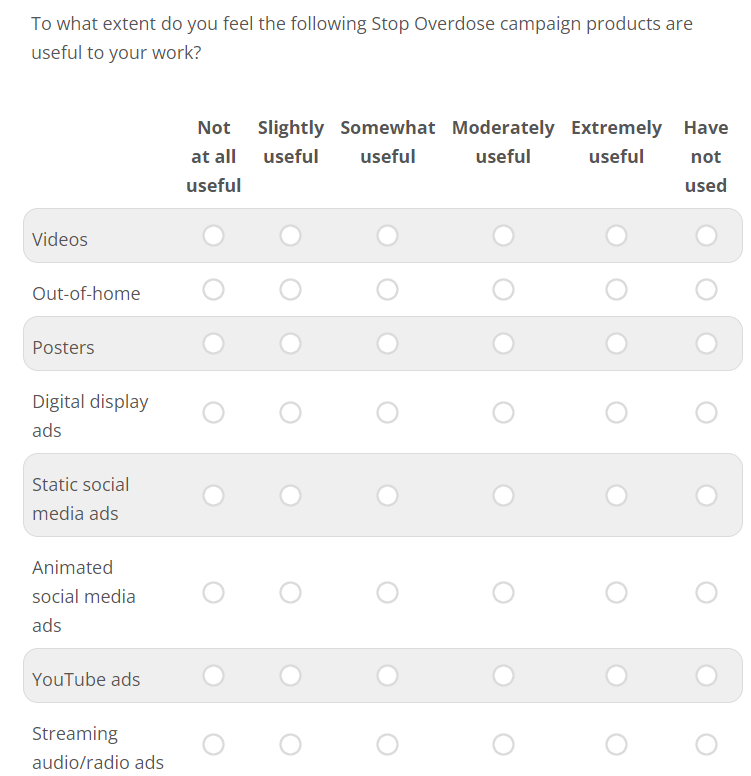Mark Videos as Have not used
Viewport: 751px width, 776px height.
pos(706,235)
